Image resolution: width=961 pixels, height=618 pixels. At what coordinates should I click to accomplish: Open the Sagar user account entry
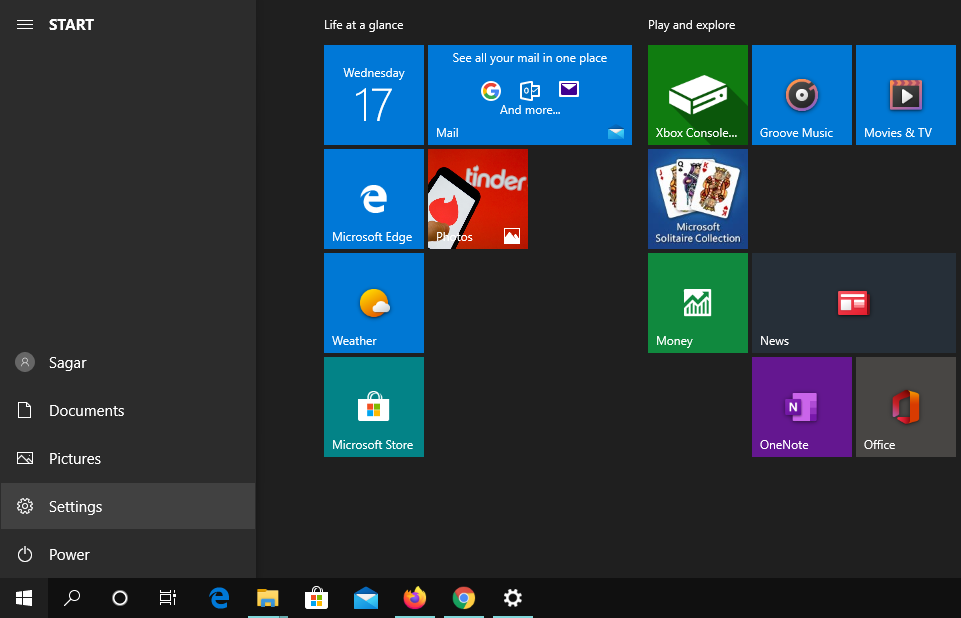tap(128, 362)
